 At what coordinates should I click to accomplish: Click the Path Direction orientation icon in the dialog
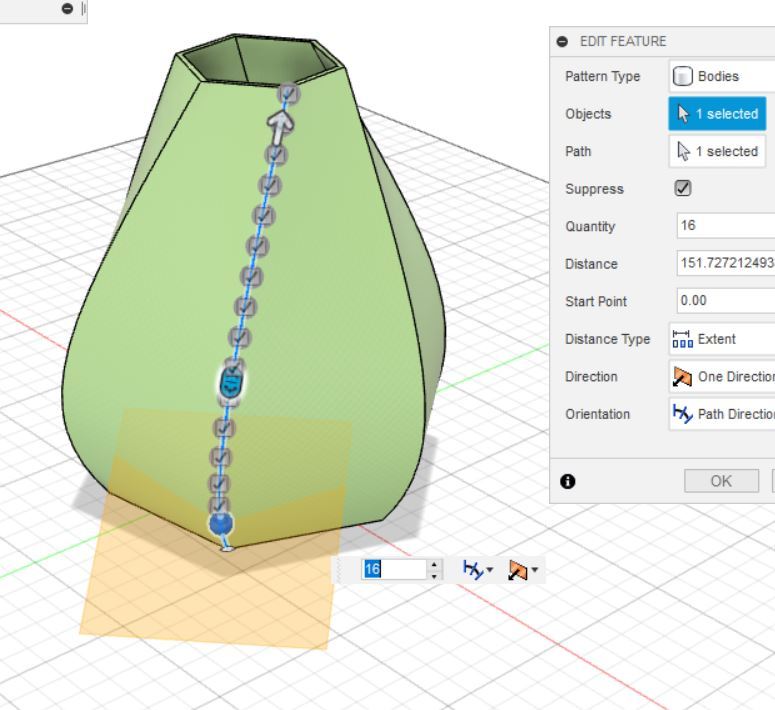(683, 414)
